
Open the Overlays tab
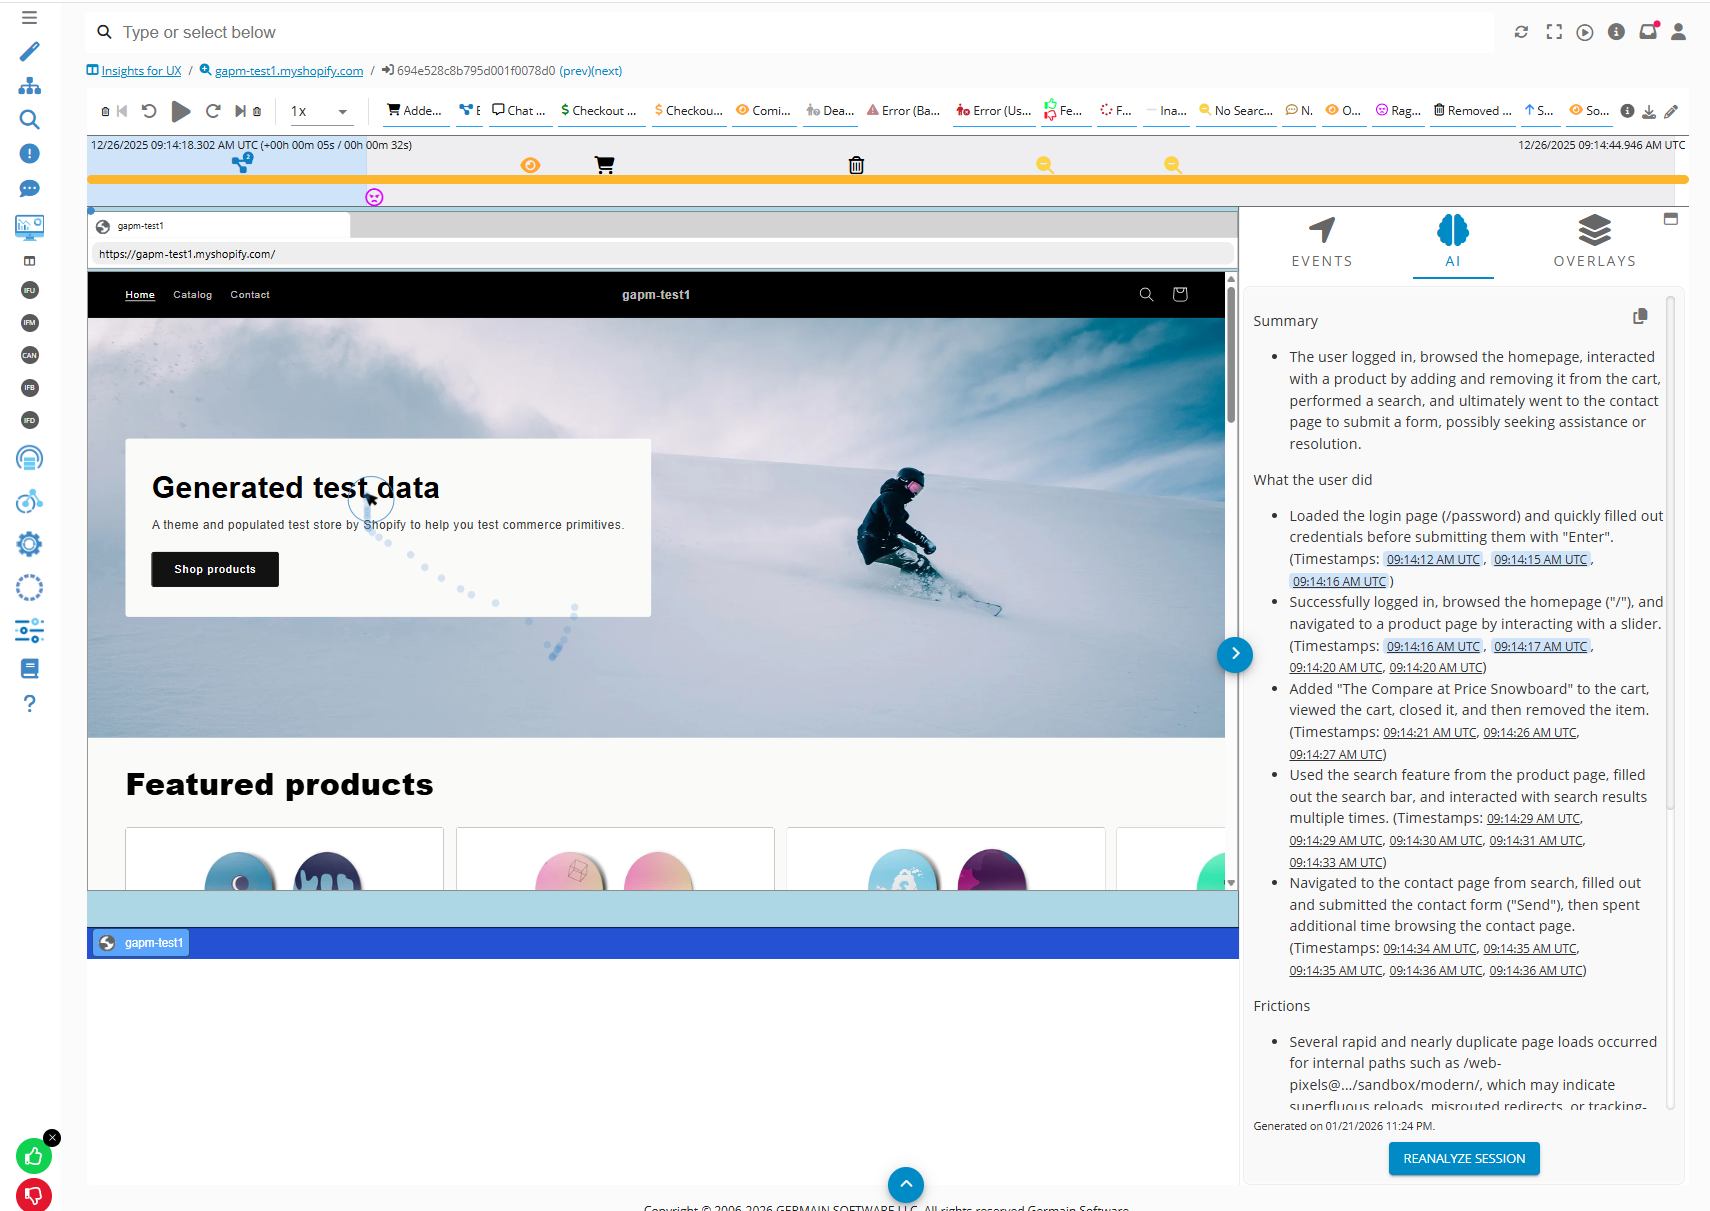[x=1594, y=242]
